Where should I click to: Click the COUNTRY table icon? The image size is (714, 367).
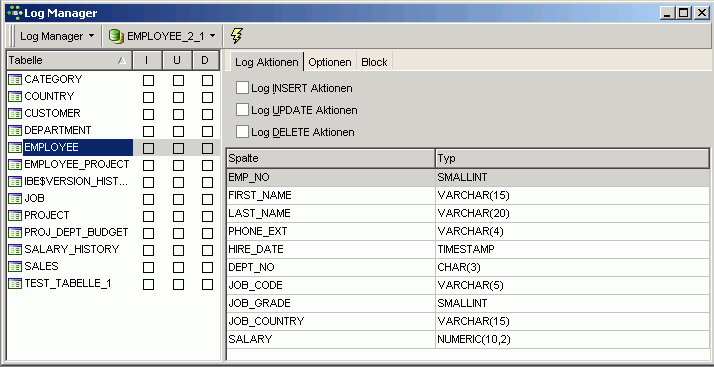pos(15,97)
